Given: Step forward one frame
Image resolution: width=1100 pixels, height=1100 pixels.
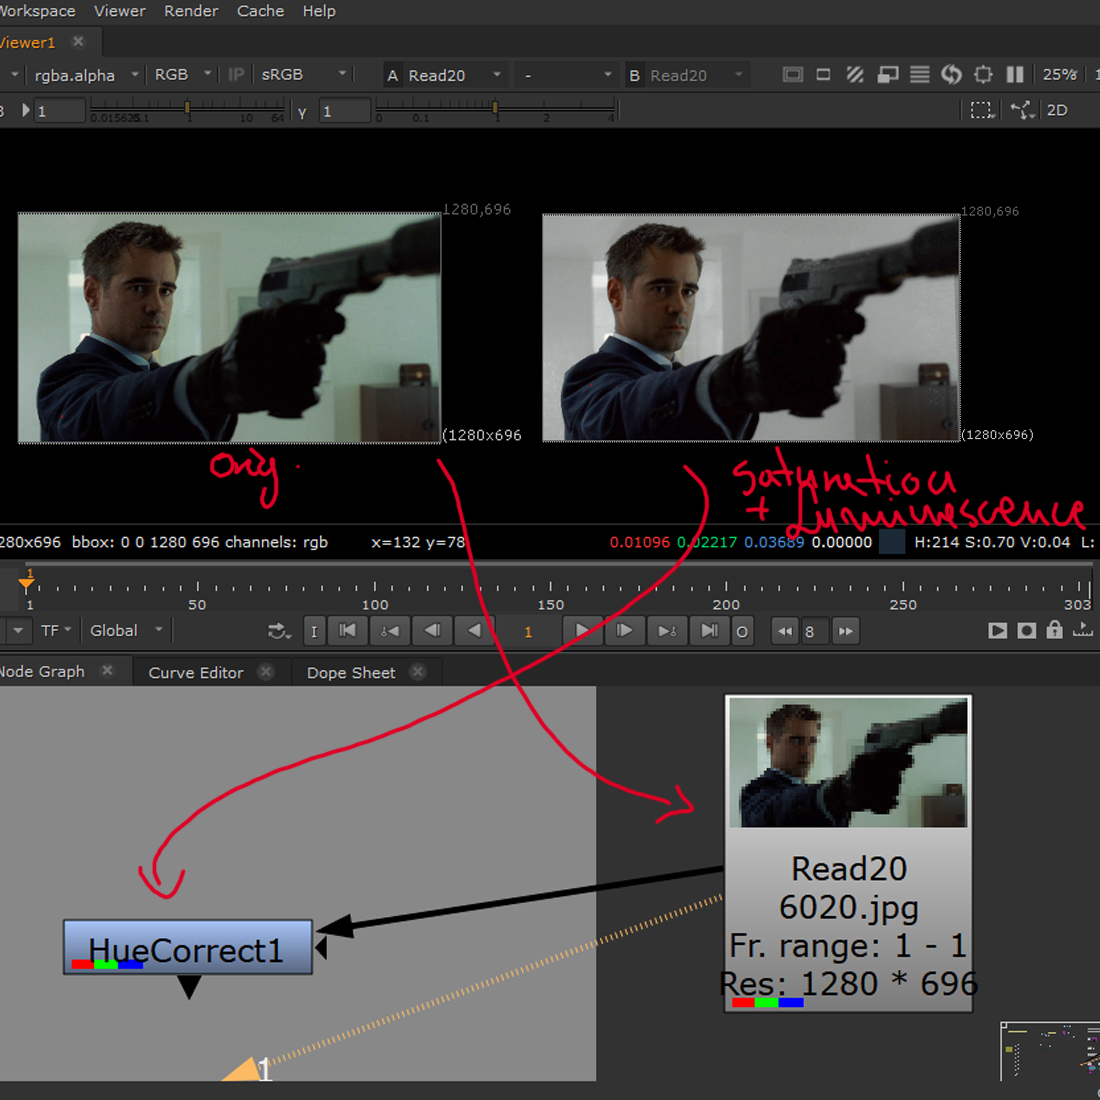Looking at the screenshot, I should tap(624, 631).
